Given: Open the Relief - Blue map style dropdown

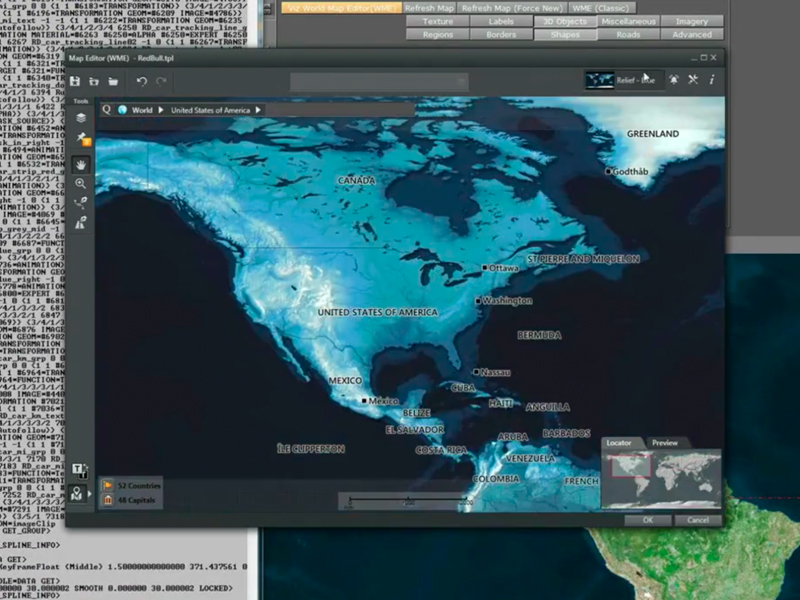Looking at the screenshot, I should pyautogui.click(x=624, y=80).
